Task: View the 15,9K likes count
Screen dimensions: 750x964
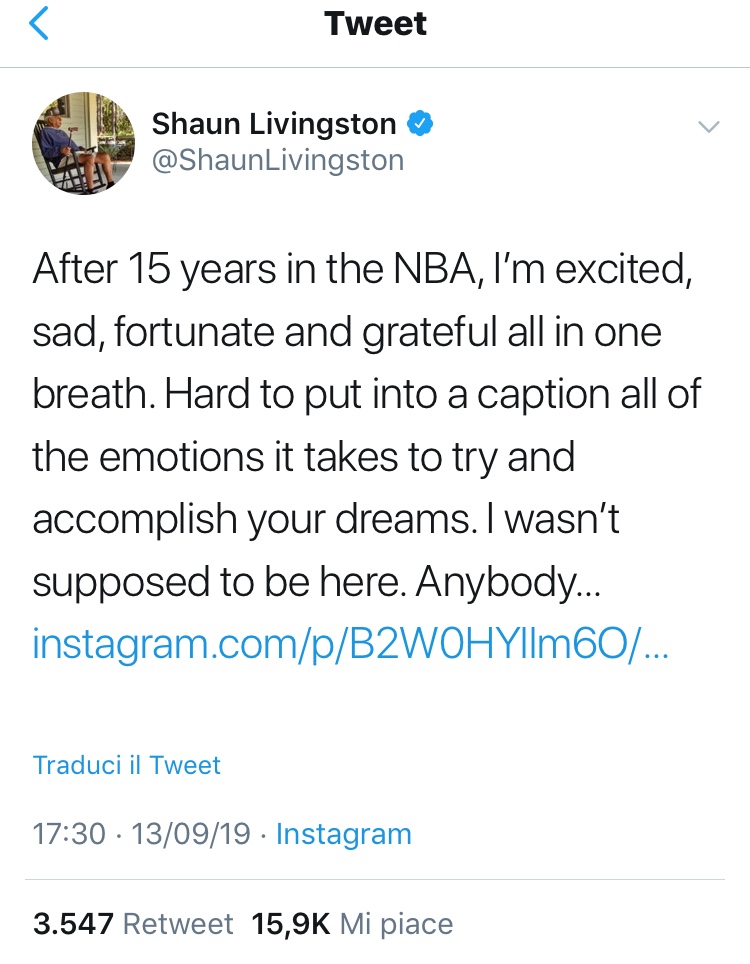Action: coord(291,923)
